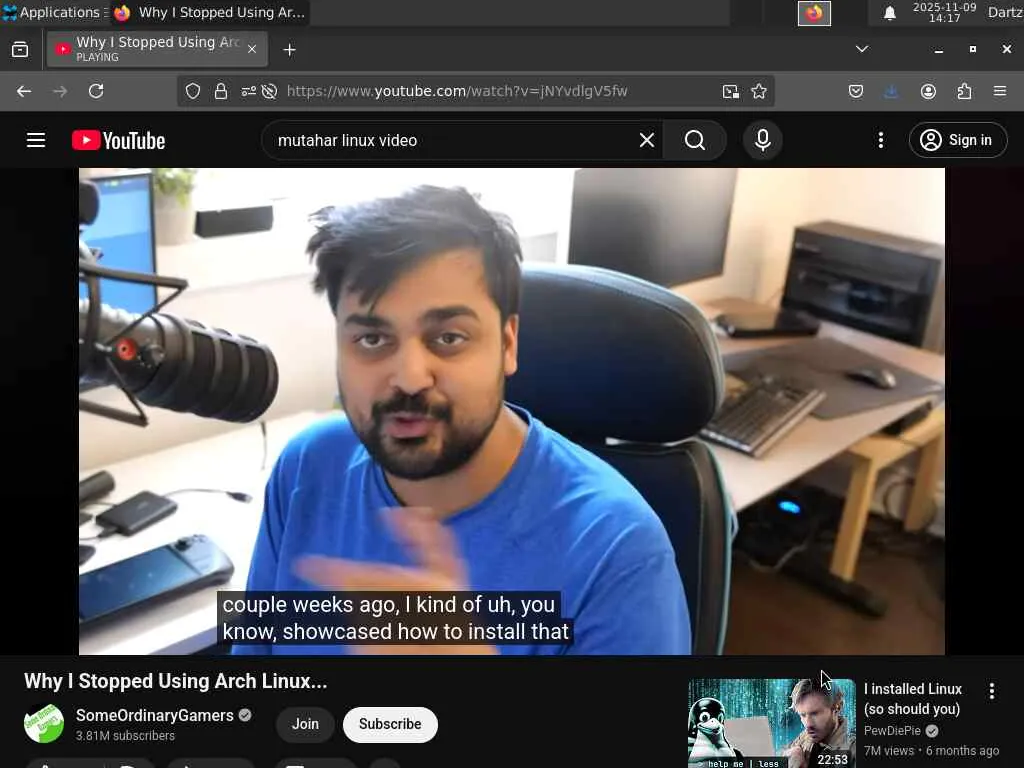Pause the video by clicking the player
1024x768 pixels.
click(511, 411)
